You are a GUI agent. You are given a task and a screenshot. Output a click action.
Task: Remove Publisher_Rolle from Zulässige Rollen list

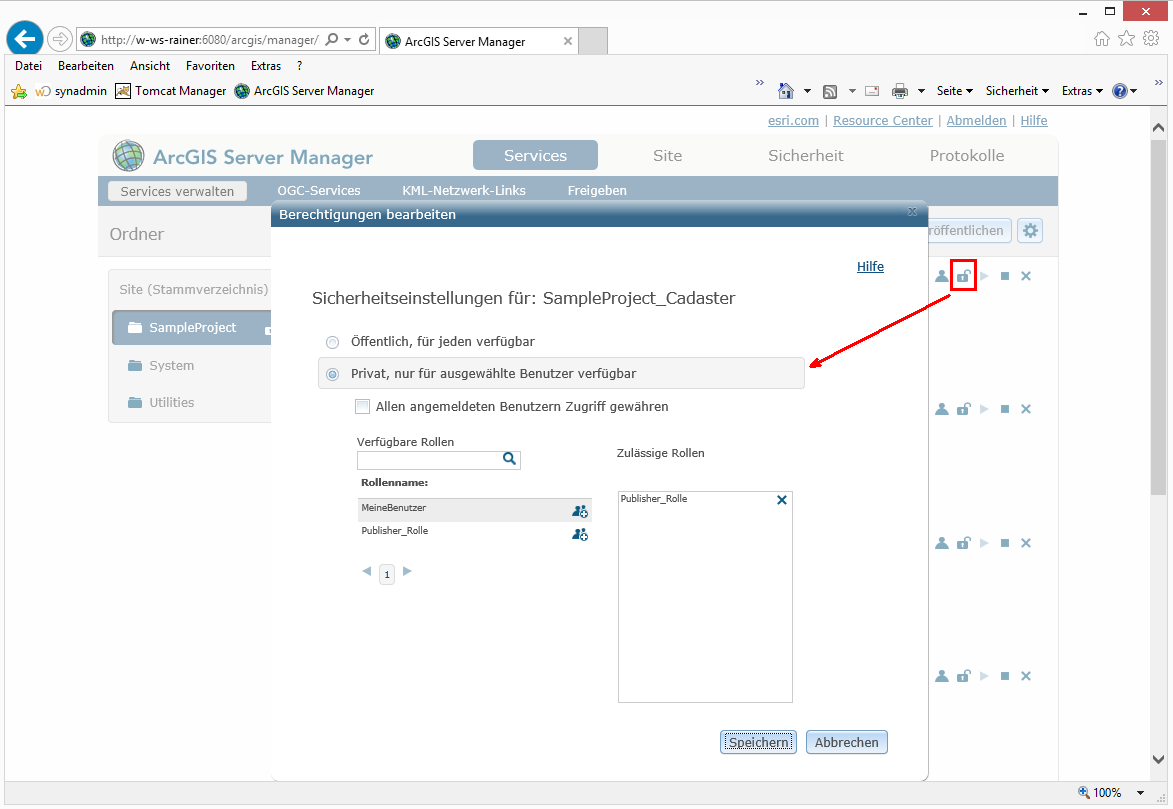coord(781,499)
